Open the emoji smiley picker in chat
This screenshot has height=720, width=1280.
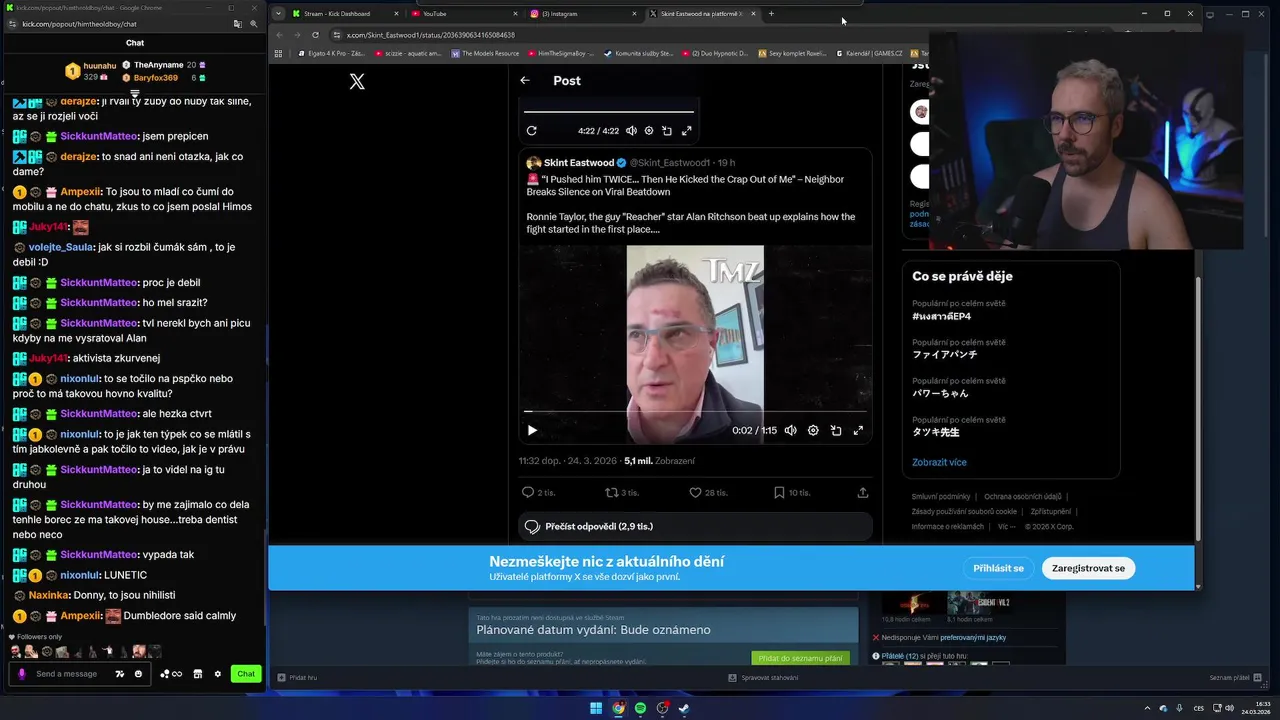coord(138,674)
